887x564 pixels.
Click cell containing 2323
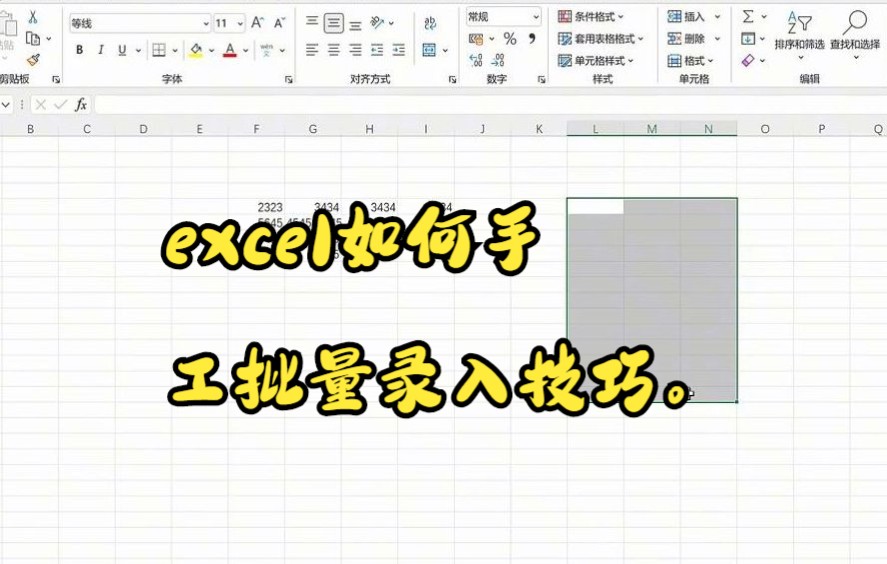click(x=256, y=207)
